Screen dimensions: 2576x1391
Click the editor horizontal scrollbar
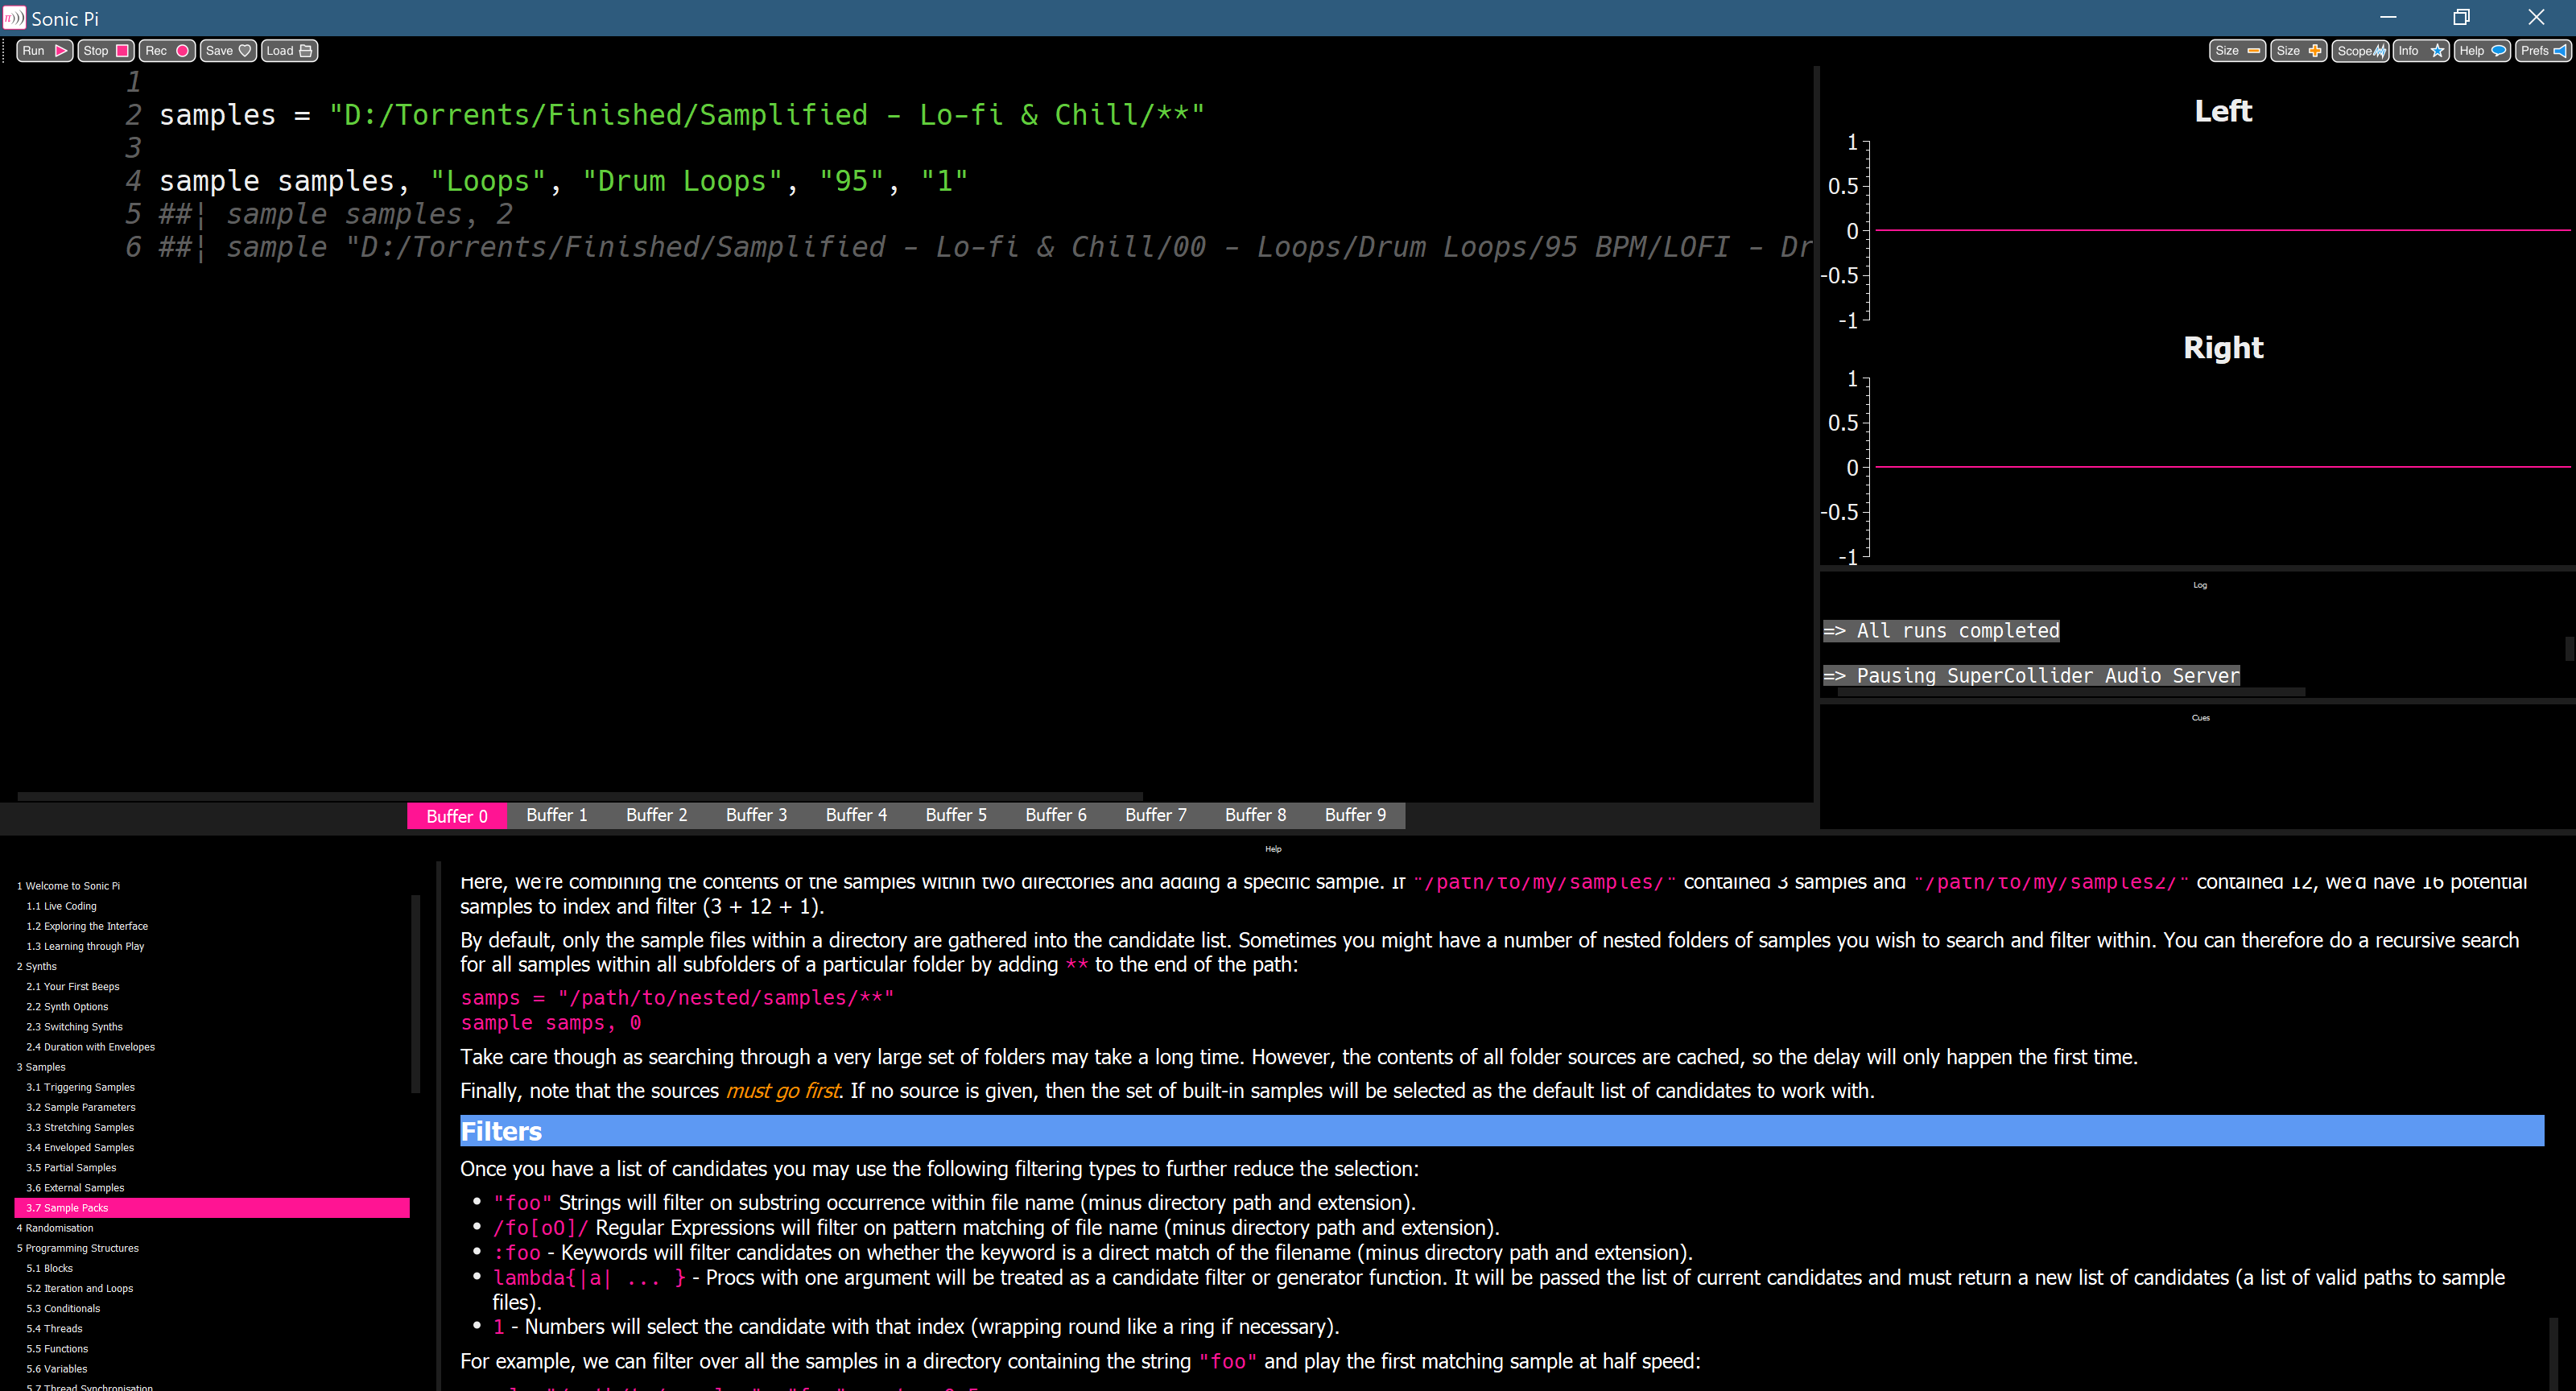click(x=580, y=797)
